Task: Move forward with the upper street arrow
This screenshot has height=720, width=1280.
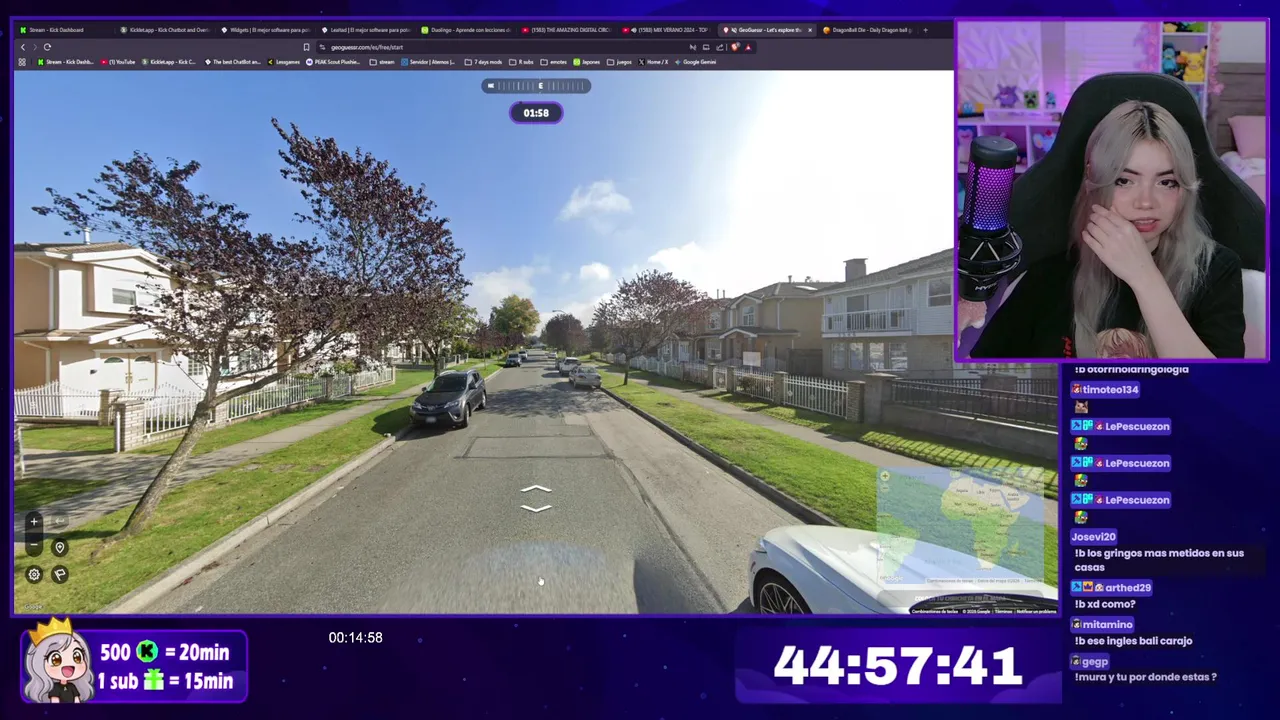Action: (x=536, y=489)
